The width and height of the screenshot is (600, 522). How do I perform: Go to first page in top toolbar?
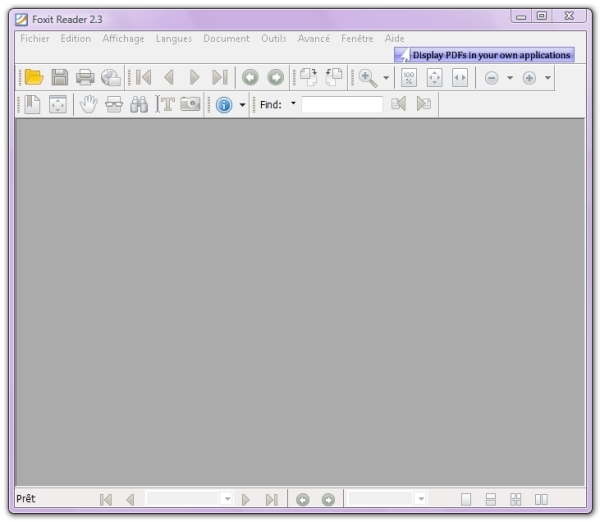point(143,77)
